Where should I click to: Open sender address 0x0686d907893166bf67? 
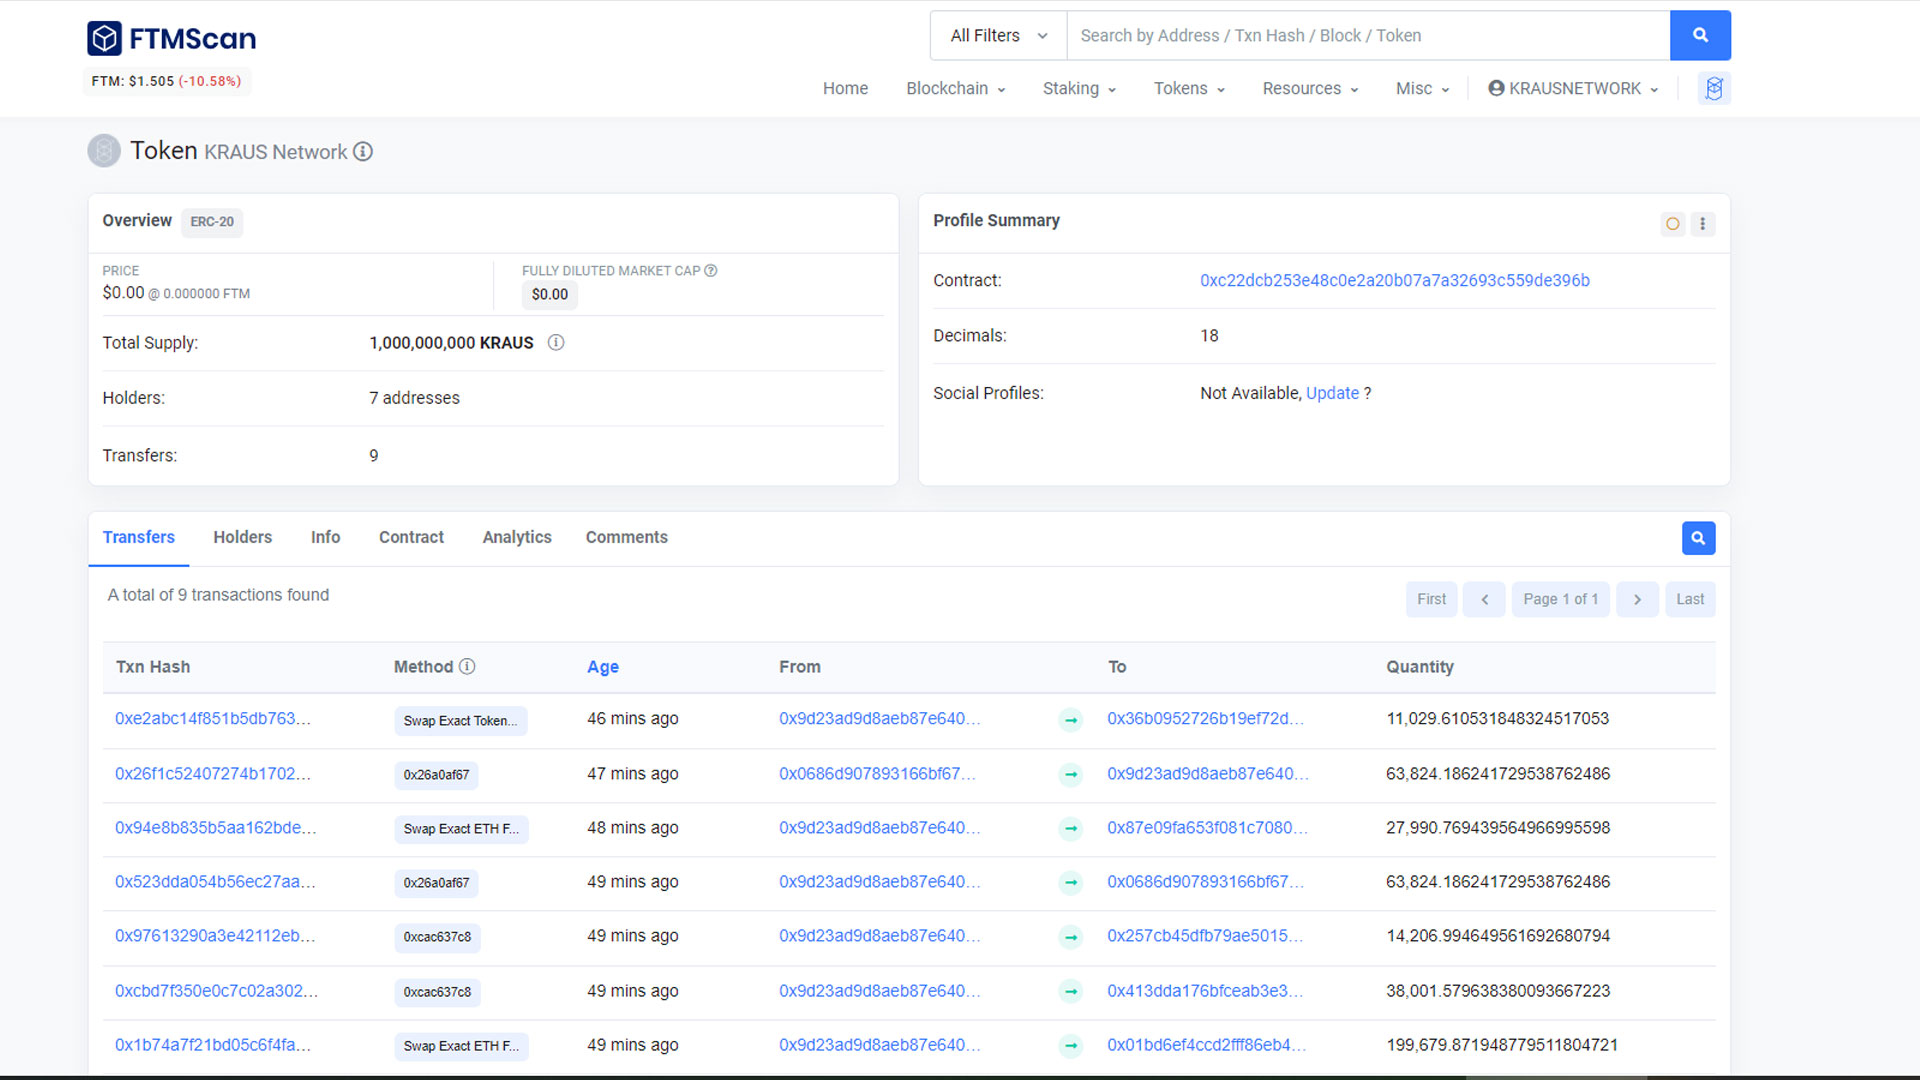click(877, 773)
